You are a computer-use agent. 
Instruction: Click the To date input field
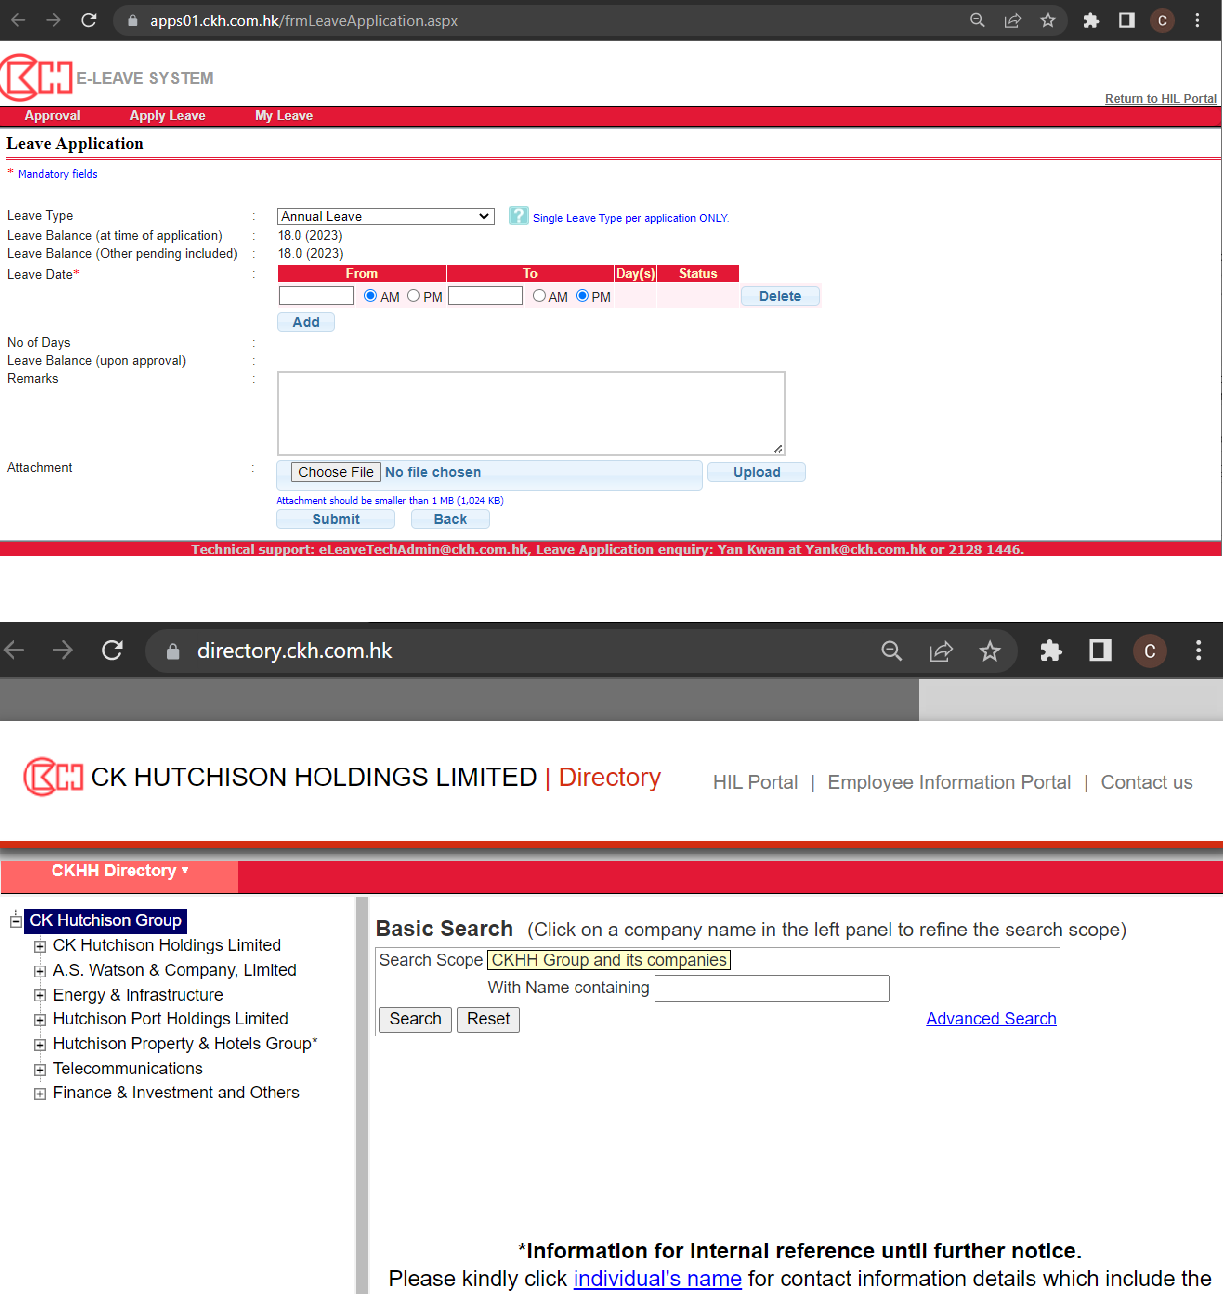pyautogui.click(x=485, y=296)
